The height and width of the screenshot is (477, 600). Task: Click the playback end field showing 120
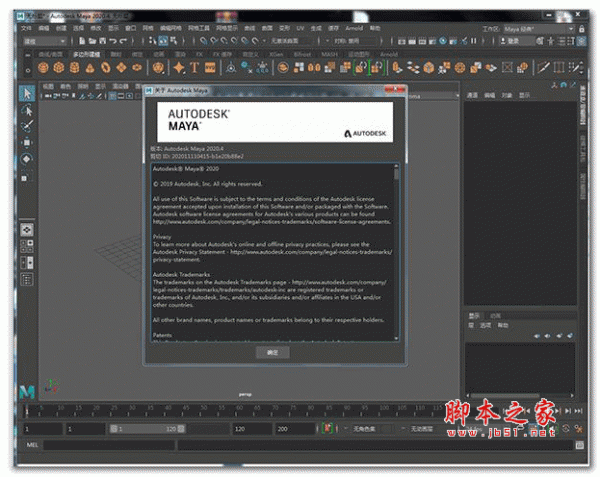tap(252, 429)
